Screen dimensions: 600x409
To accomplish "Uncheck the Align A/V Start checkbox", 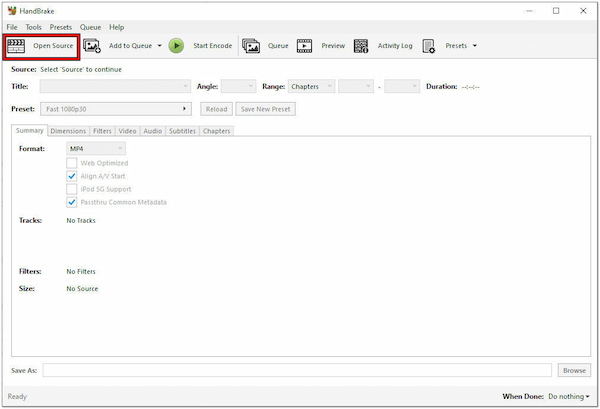I will pos(72,176).
